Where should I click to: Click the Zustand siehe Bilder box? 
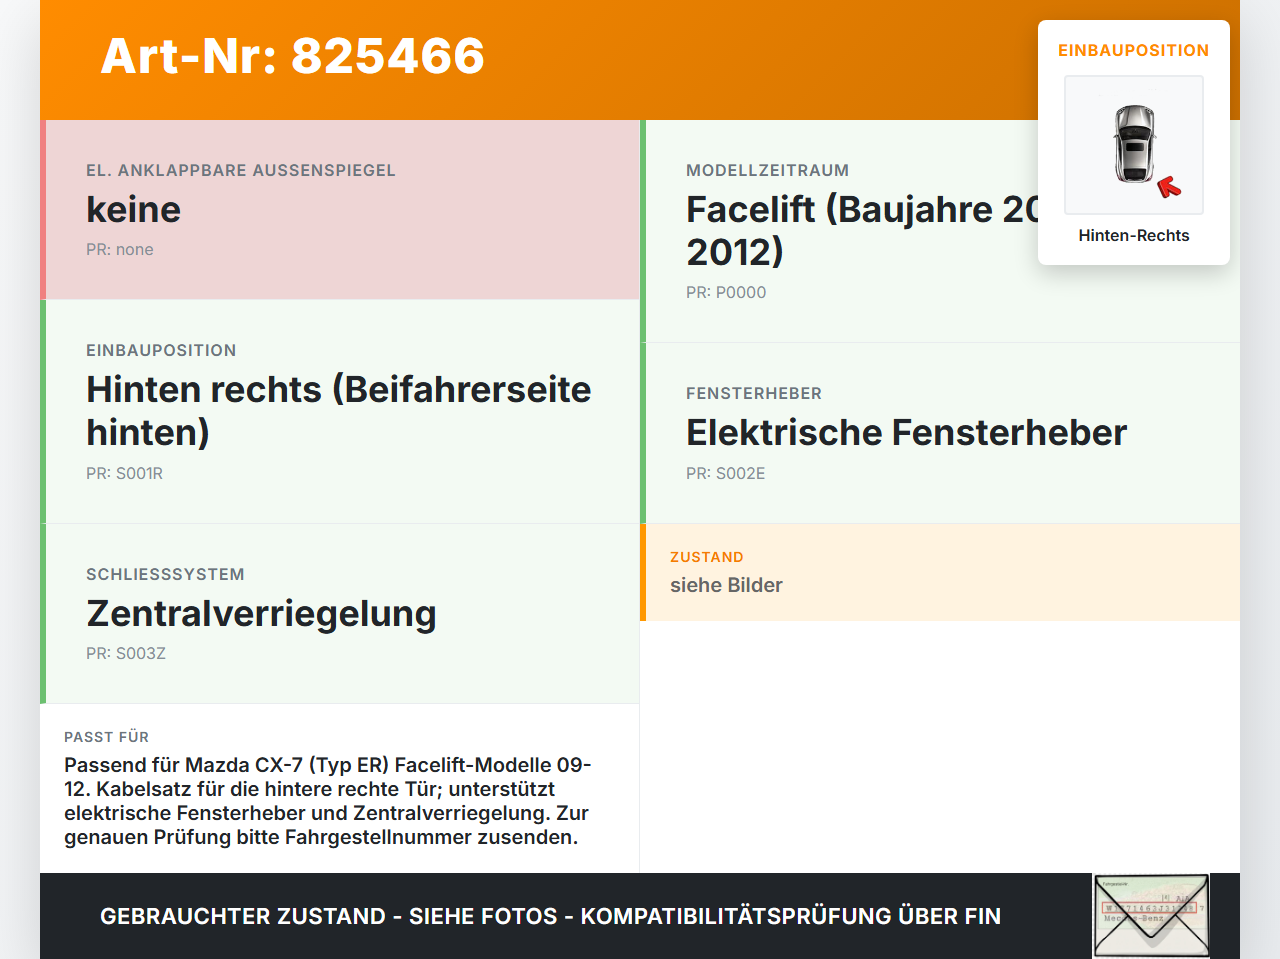(940, 572)
